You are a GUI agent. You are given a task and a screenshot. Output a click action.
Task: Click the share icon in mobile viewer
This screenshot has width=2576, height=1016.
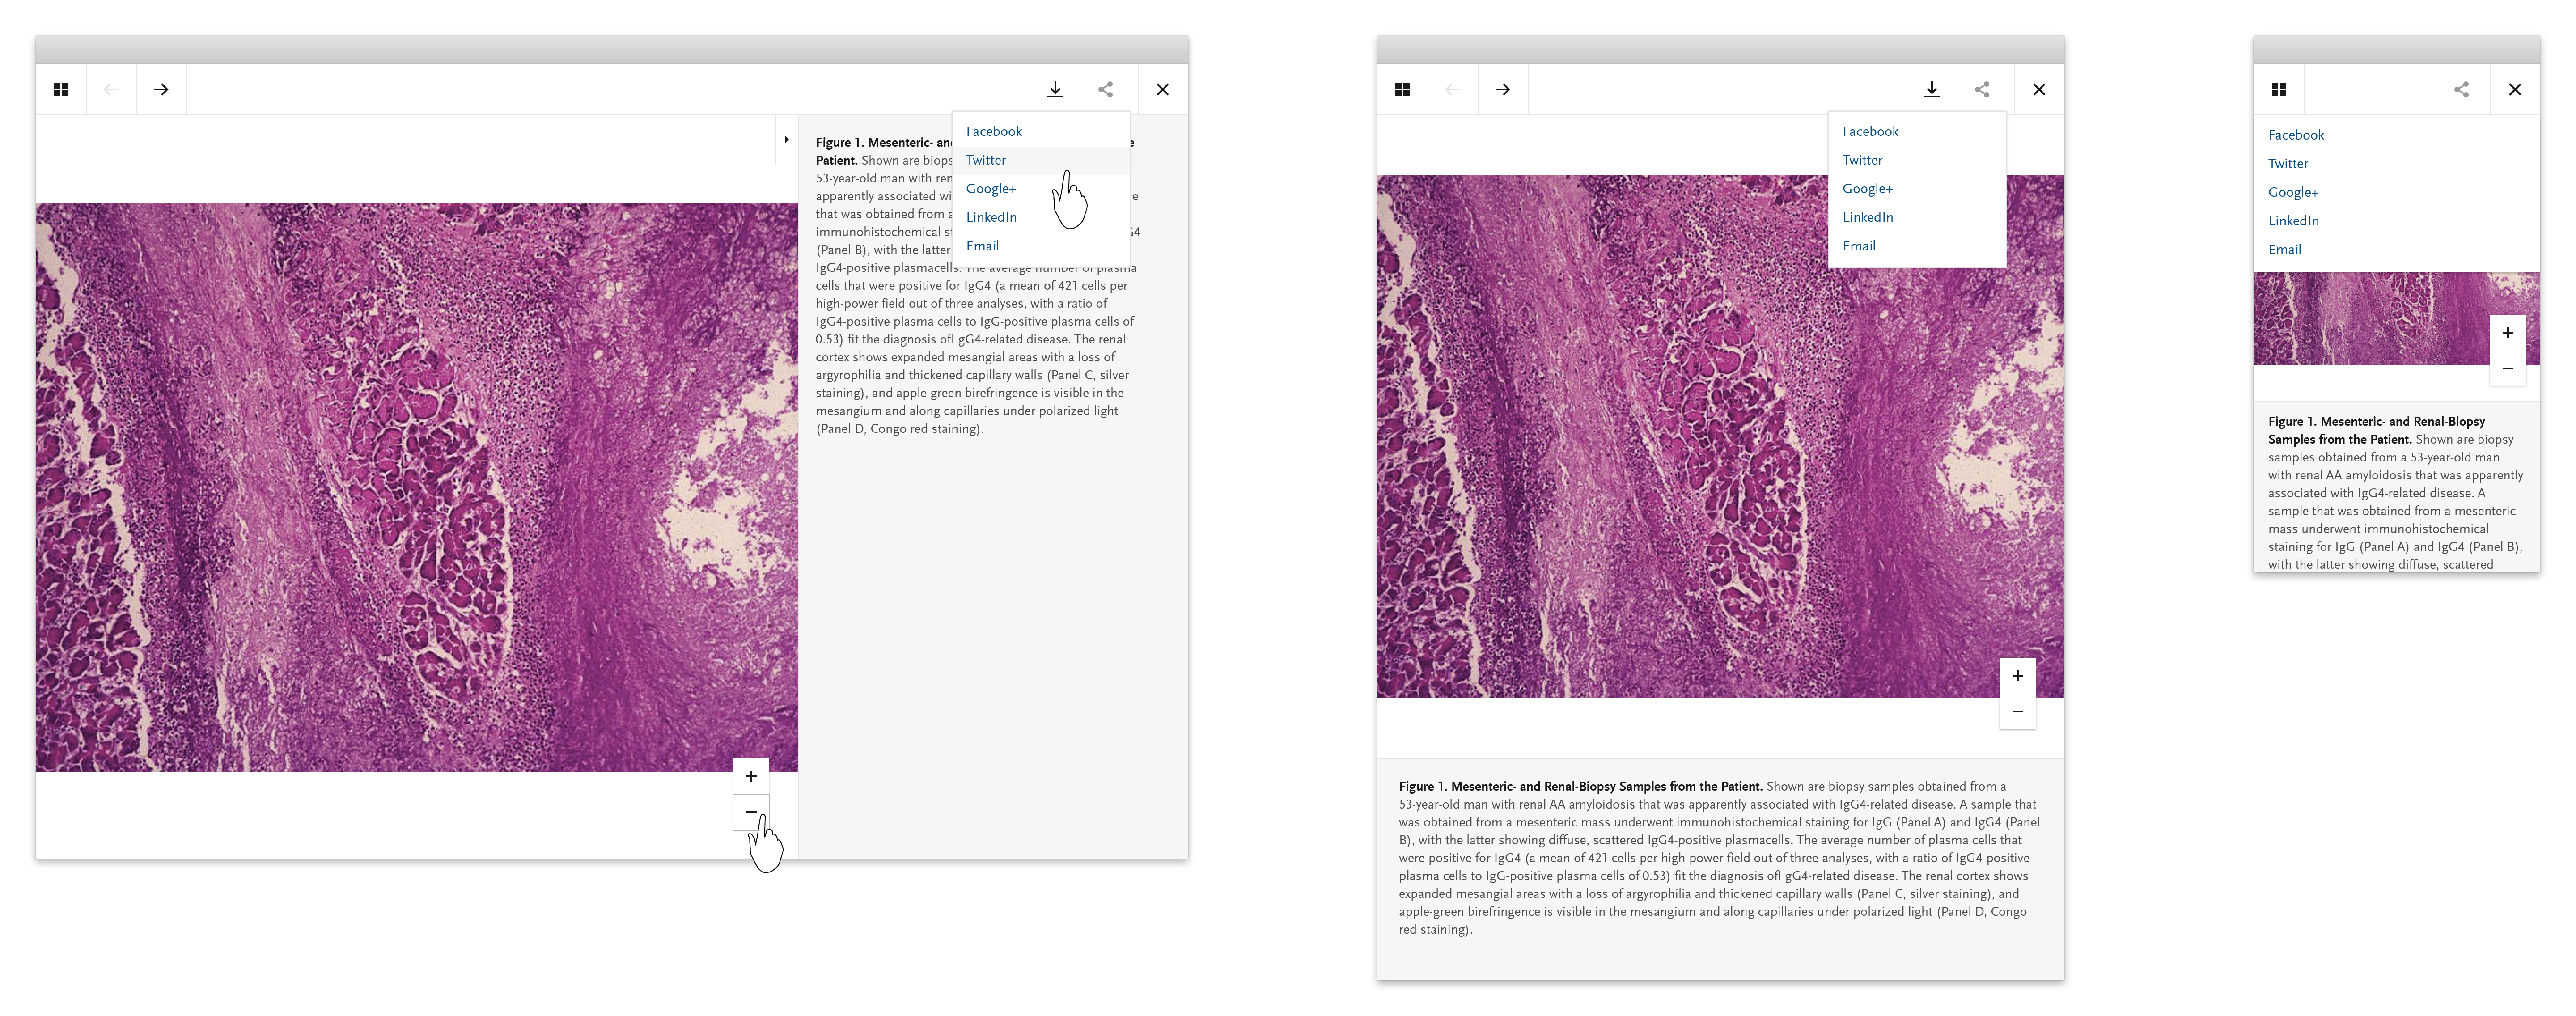(x=2461, y=90)
